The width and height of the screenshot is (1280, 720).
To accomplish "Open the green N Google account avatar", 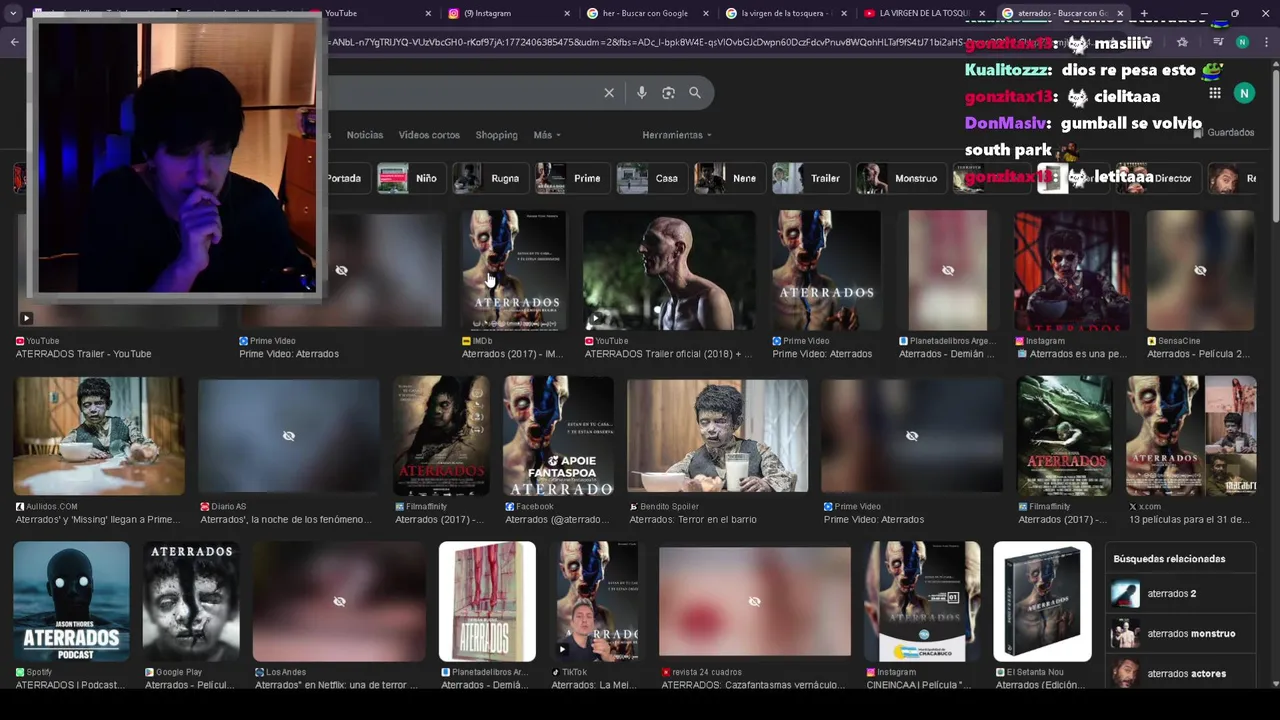I will coord(1244,93).
